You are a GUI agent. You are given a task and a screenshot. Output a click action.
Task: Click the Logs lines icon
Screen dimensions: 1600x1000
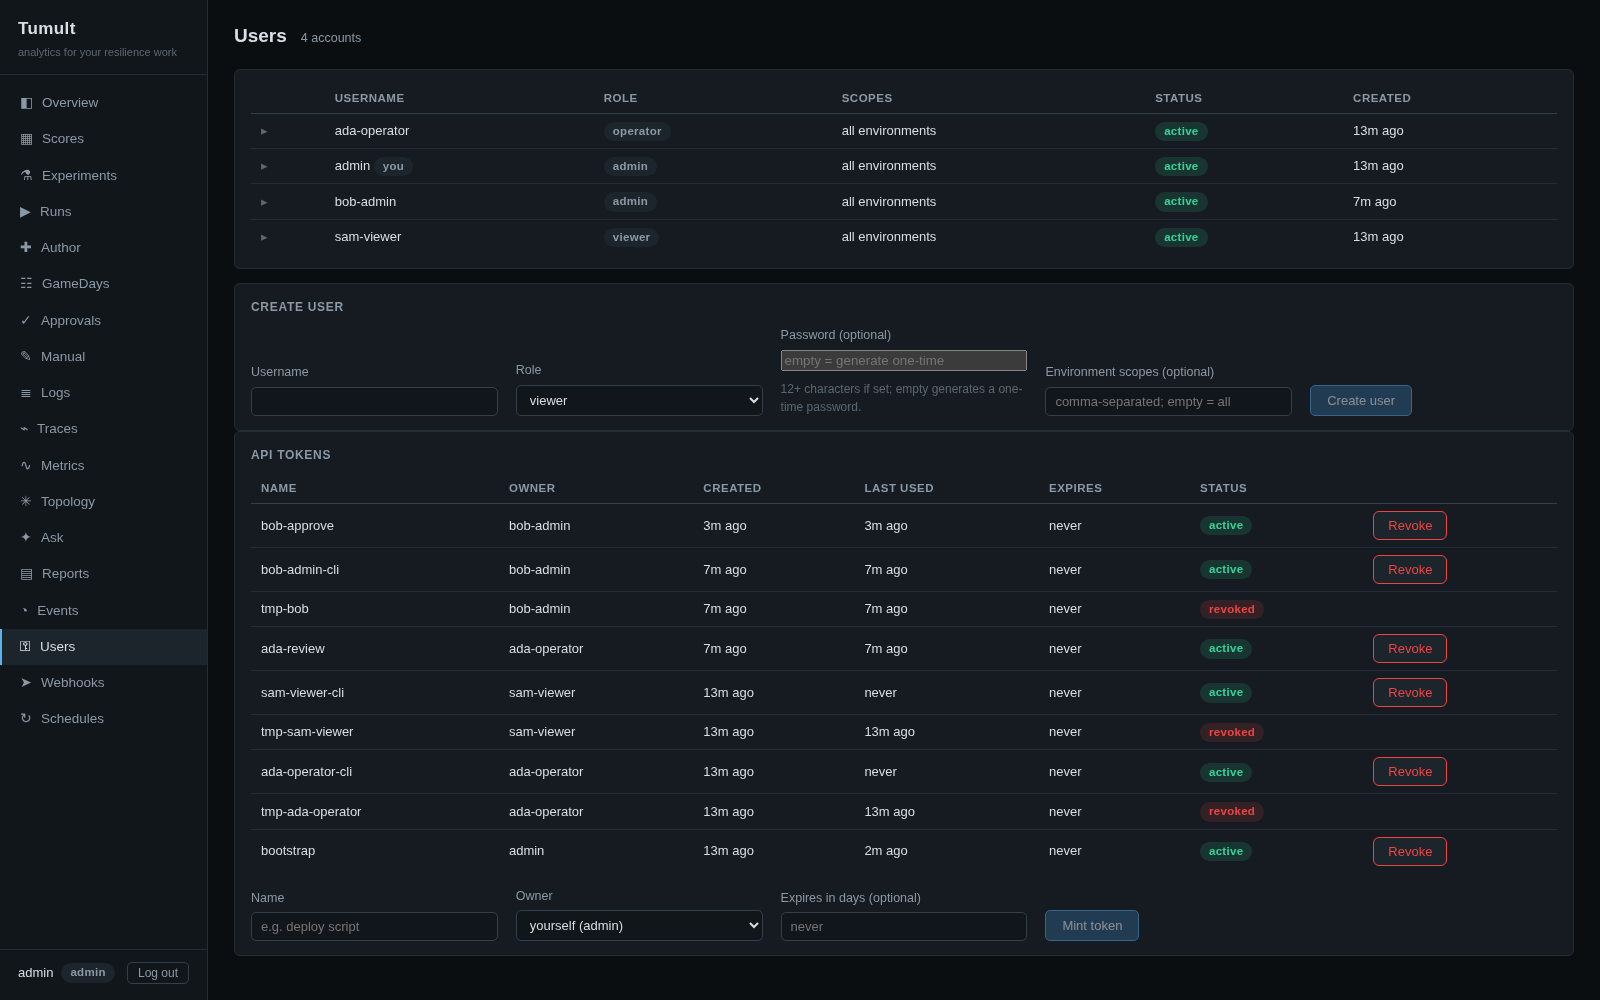pos(25,393)
